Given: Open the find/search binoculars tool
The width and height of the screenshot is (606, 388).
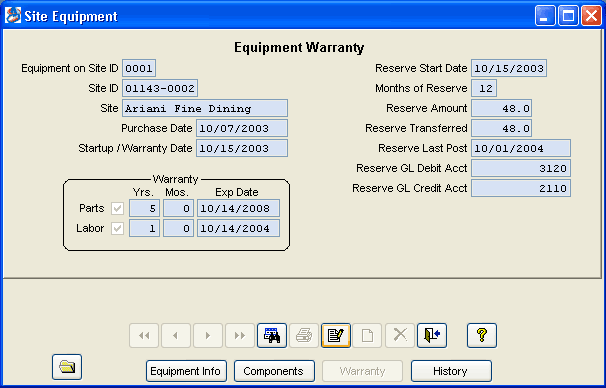Looking at the screenshot, I should [272, 335].
